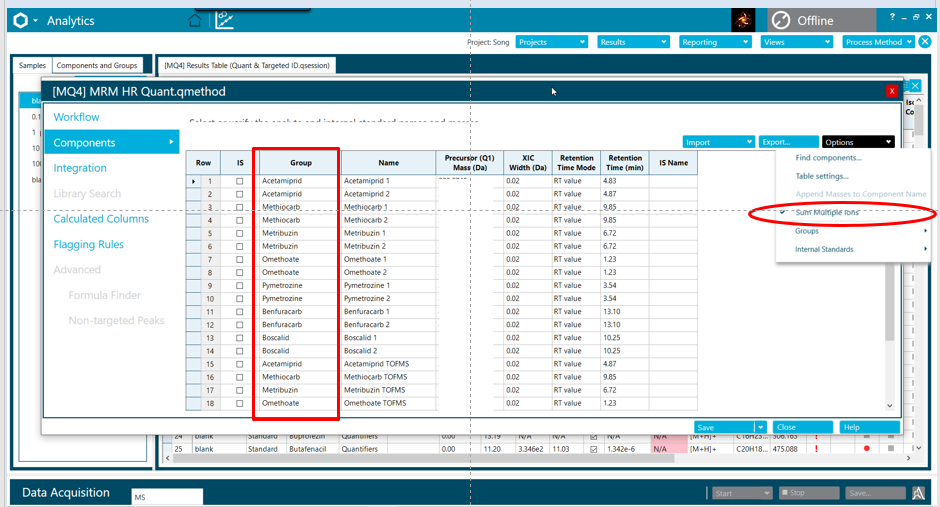Click the orange flame icon next to Offline
This screenshot has height=507, width=940.
click(743, 20)
